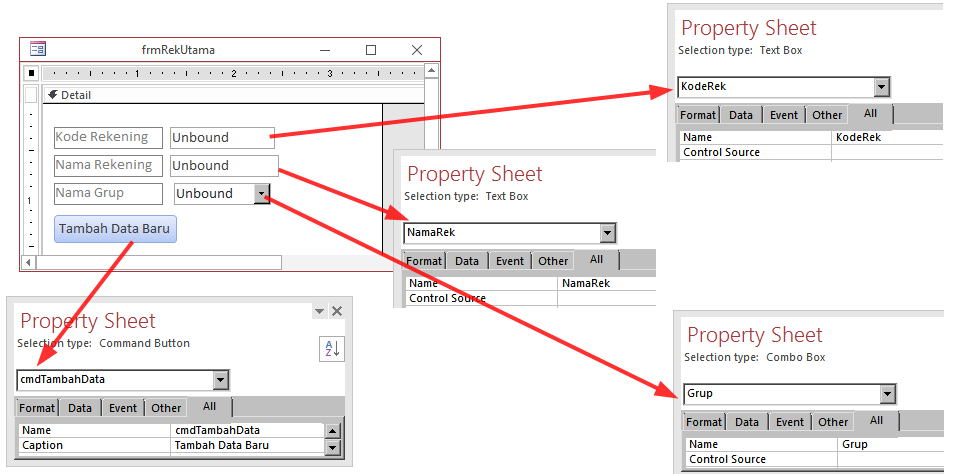This screenshot has height=474, width=963.
Task: Switch to Other tab in NamaRek property sheet
Action: (x=553, y=261)
